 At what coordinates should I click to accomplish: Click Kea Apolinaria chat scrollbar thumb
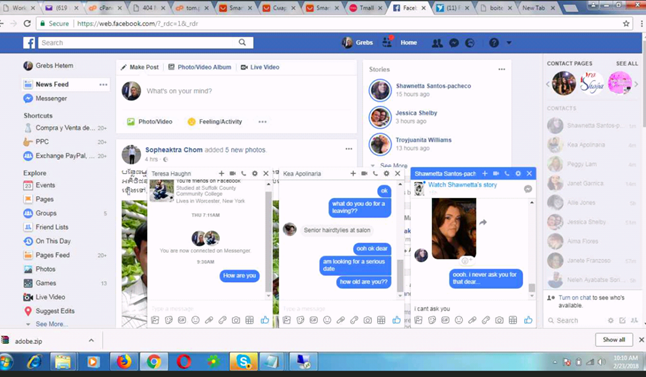coord(400,275)
